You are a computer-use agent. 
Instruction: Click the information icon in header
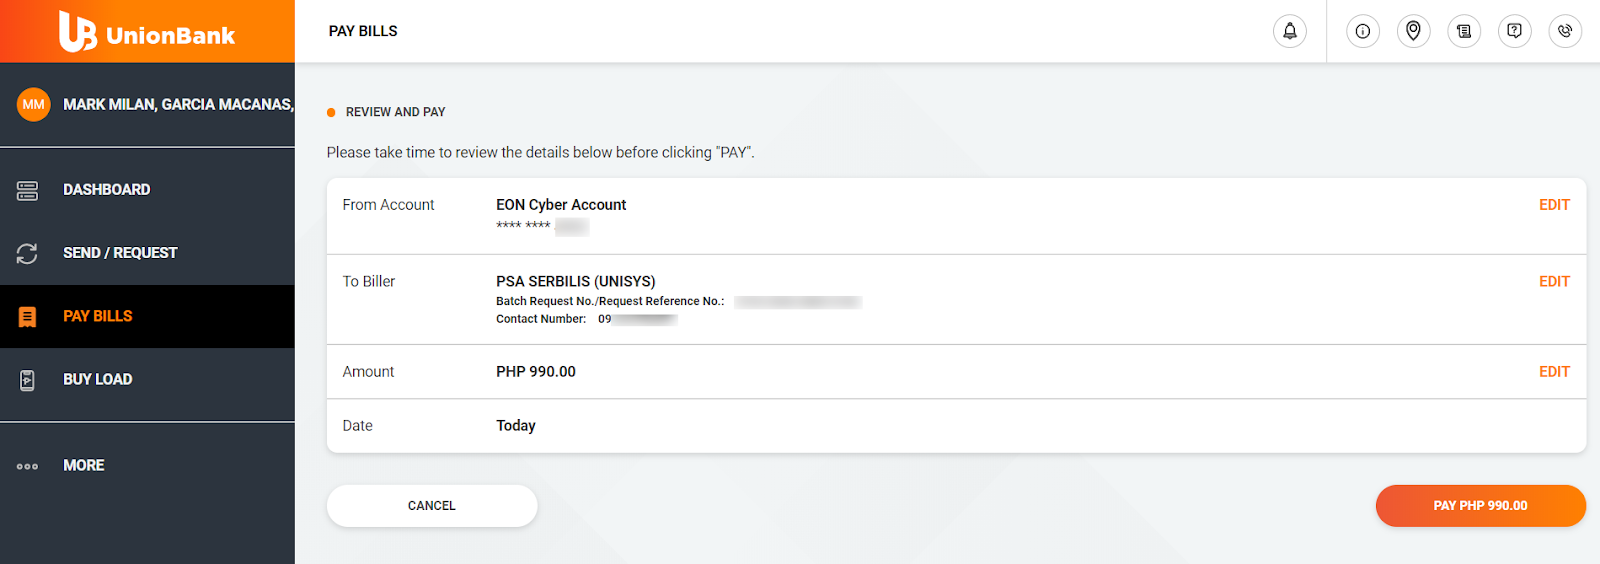point(1363,31)
